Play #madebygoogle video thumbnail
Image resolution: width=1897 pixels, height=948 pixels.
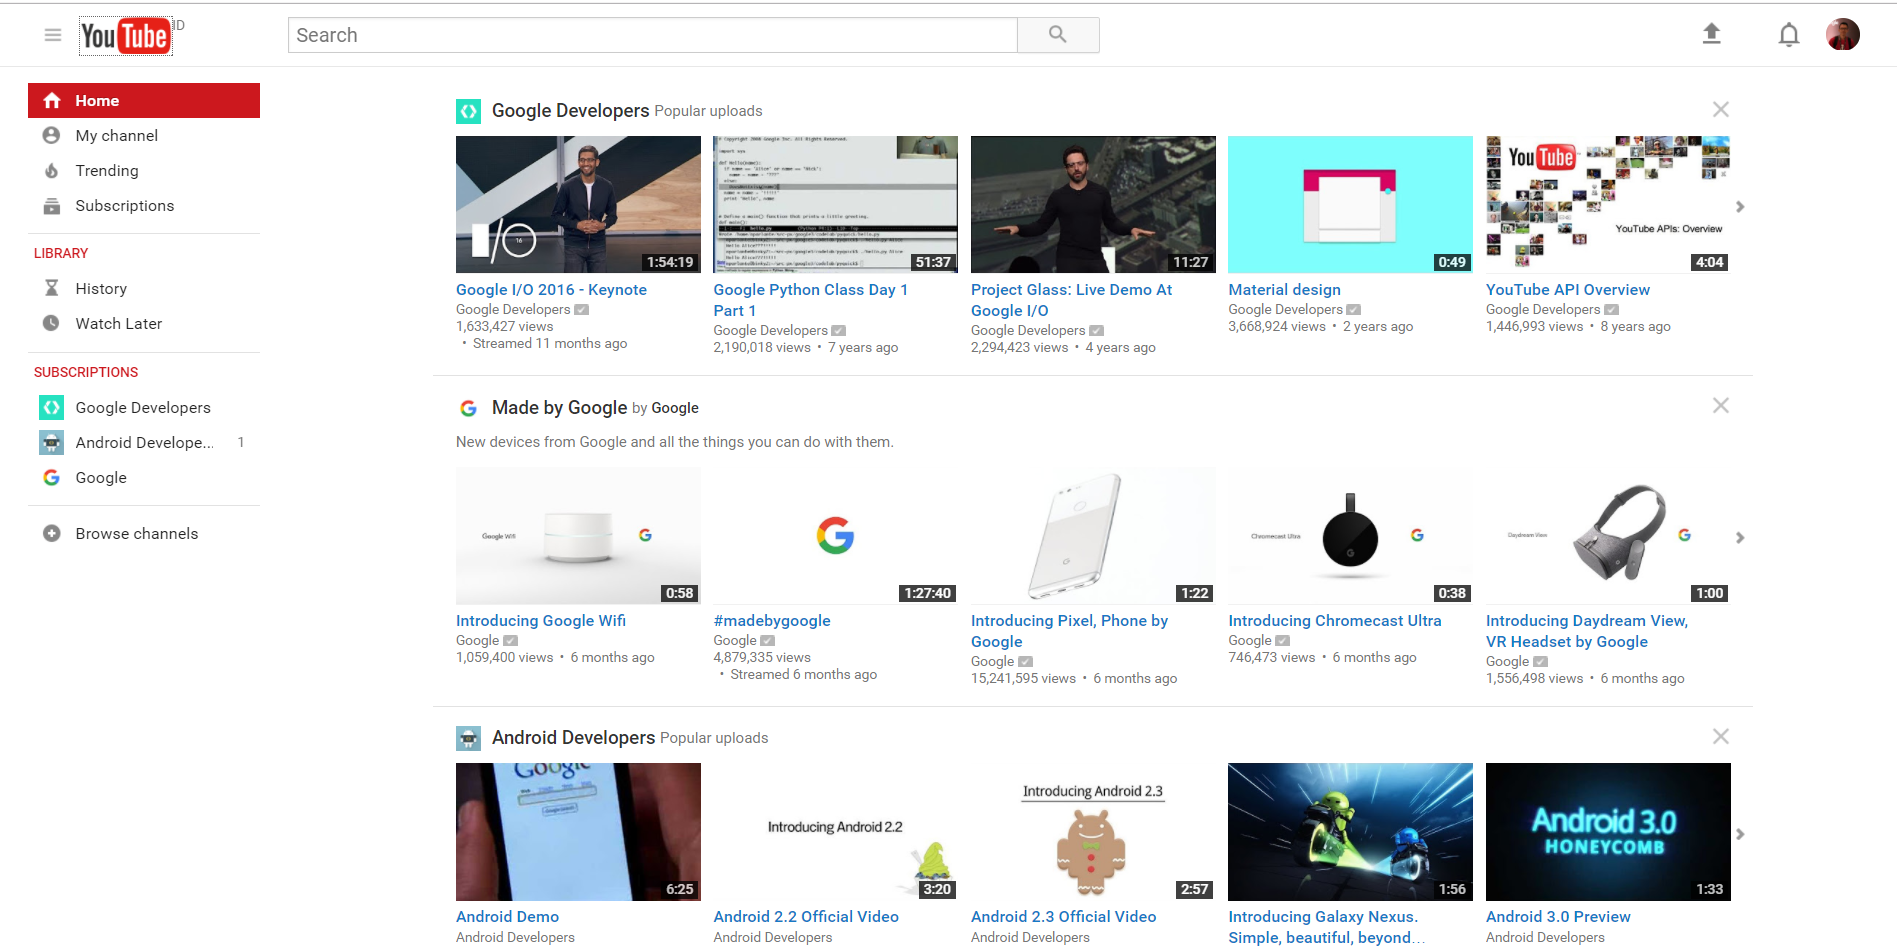coord(835,535)
